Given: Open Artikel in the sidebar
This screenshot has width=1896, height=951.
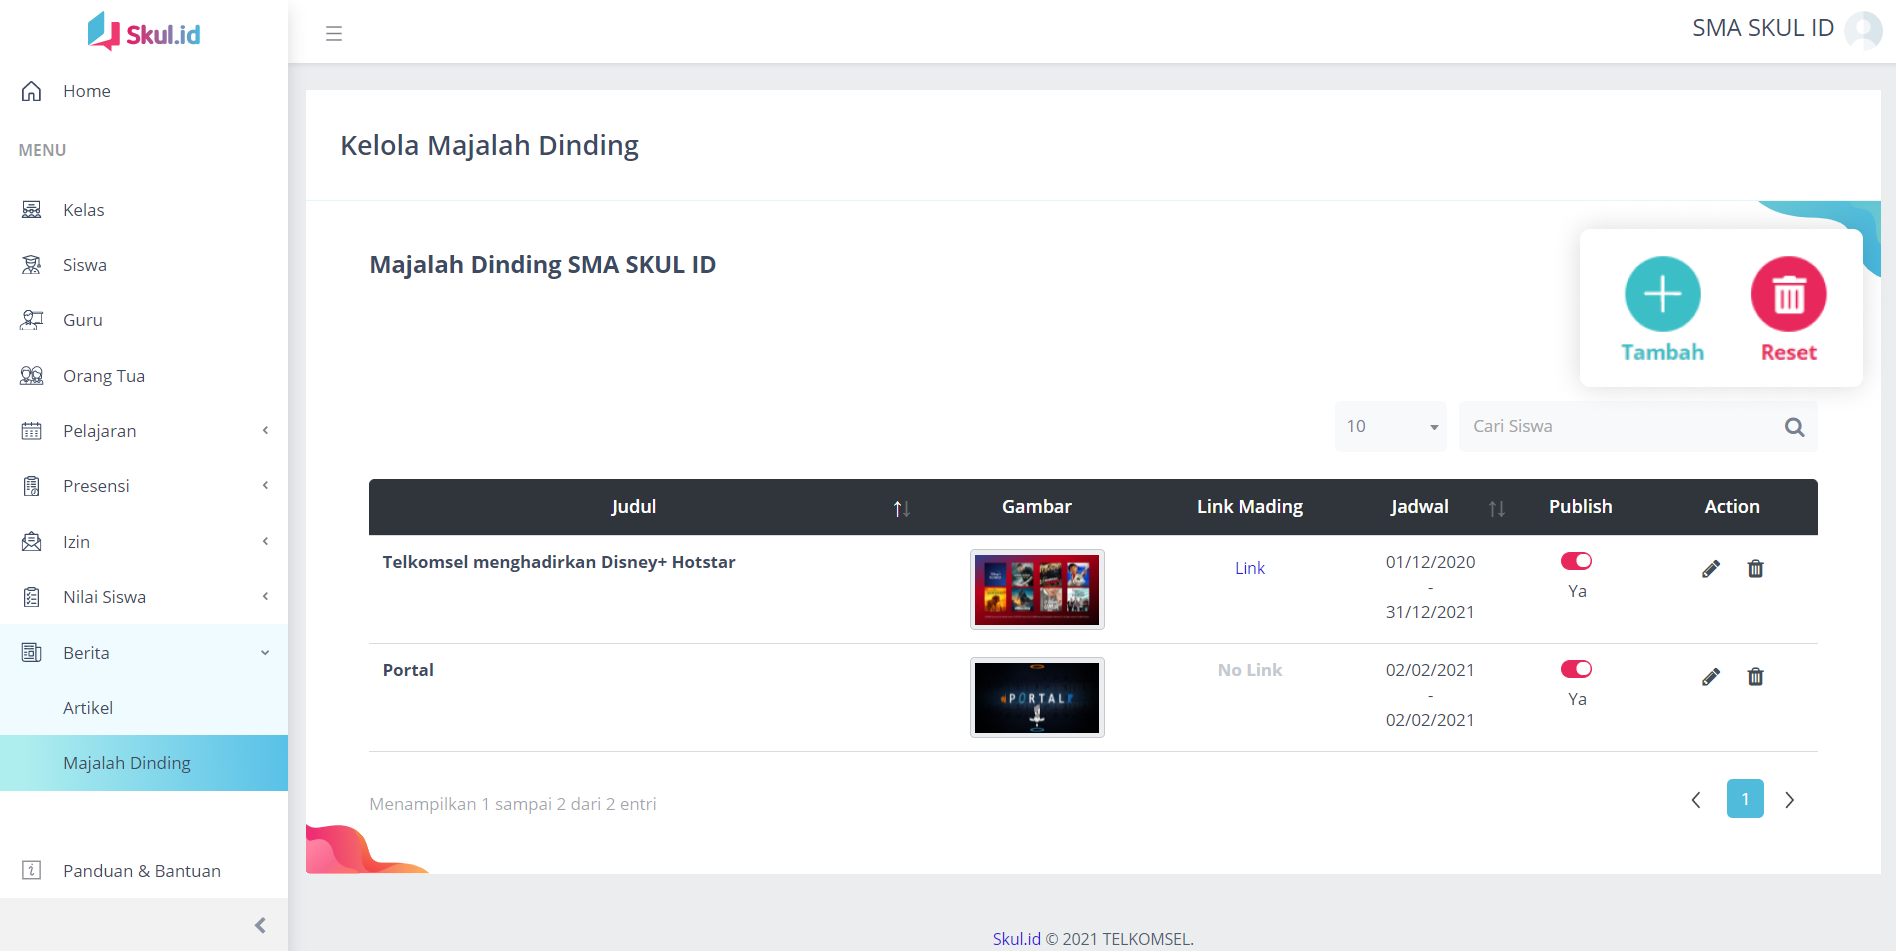Looking at the screenshot, I should [x=88, y=708].
